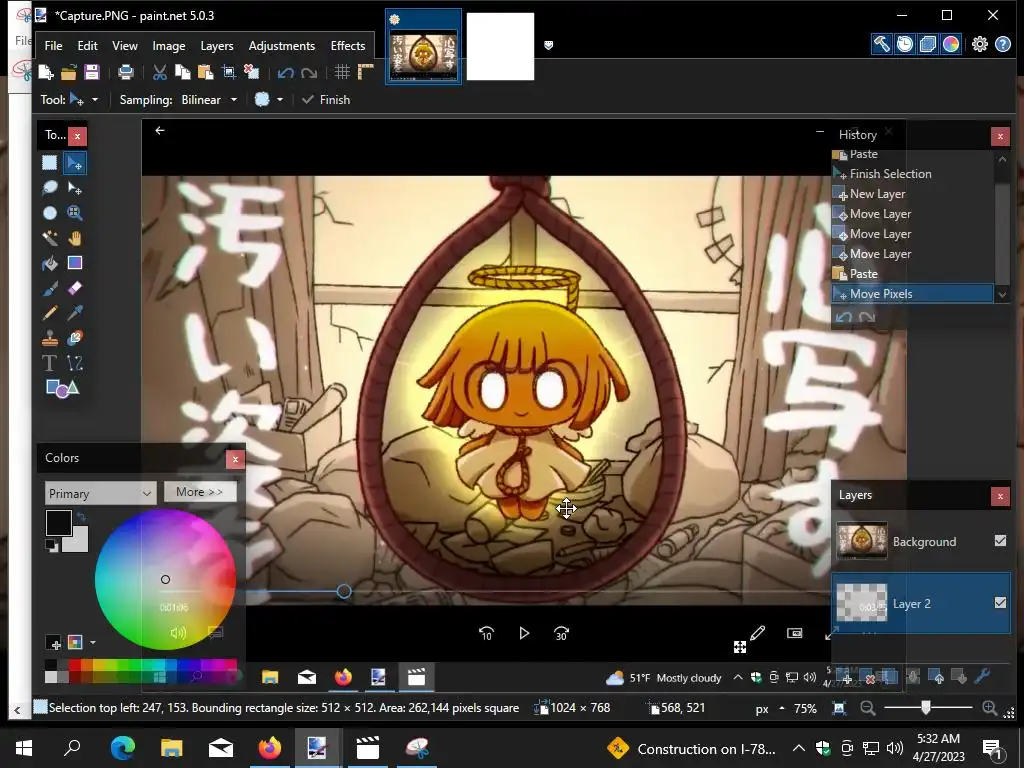Select the Clone Stamp tool
This screenshot has width=1024, height=768.
pyautogui.click(x=50, y=338)
